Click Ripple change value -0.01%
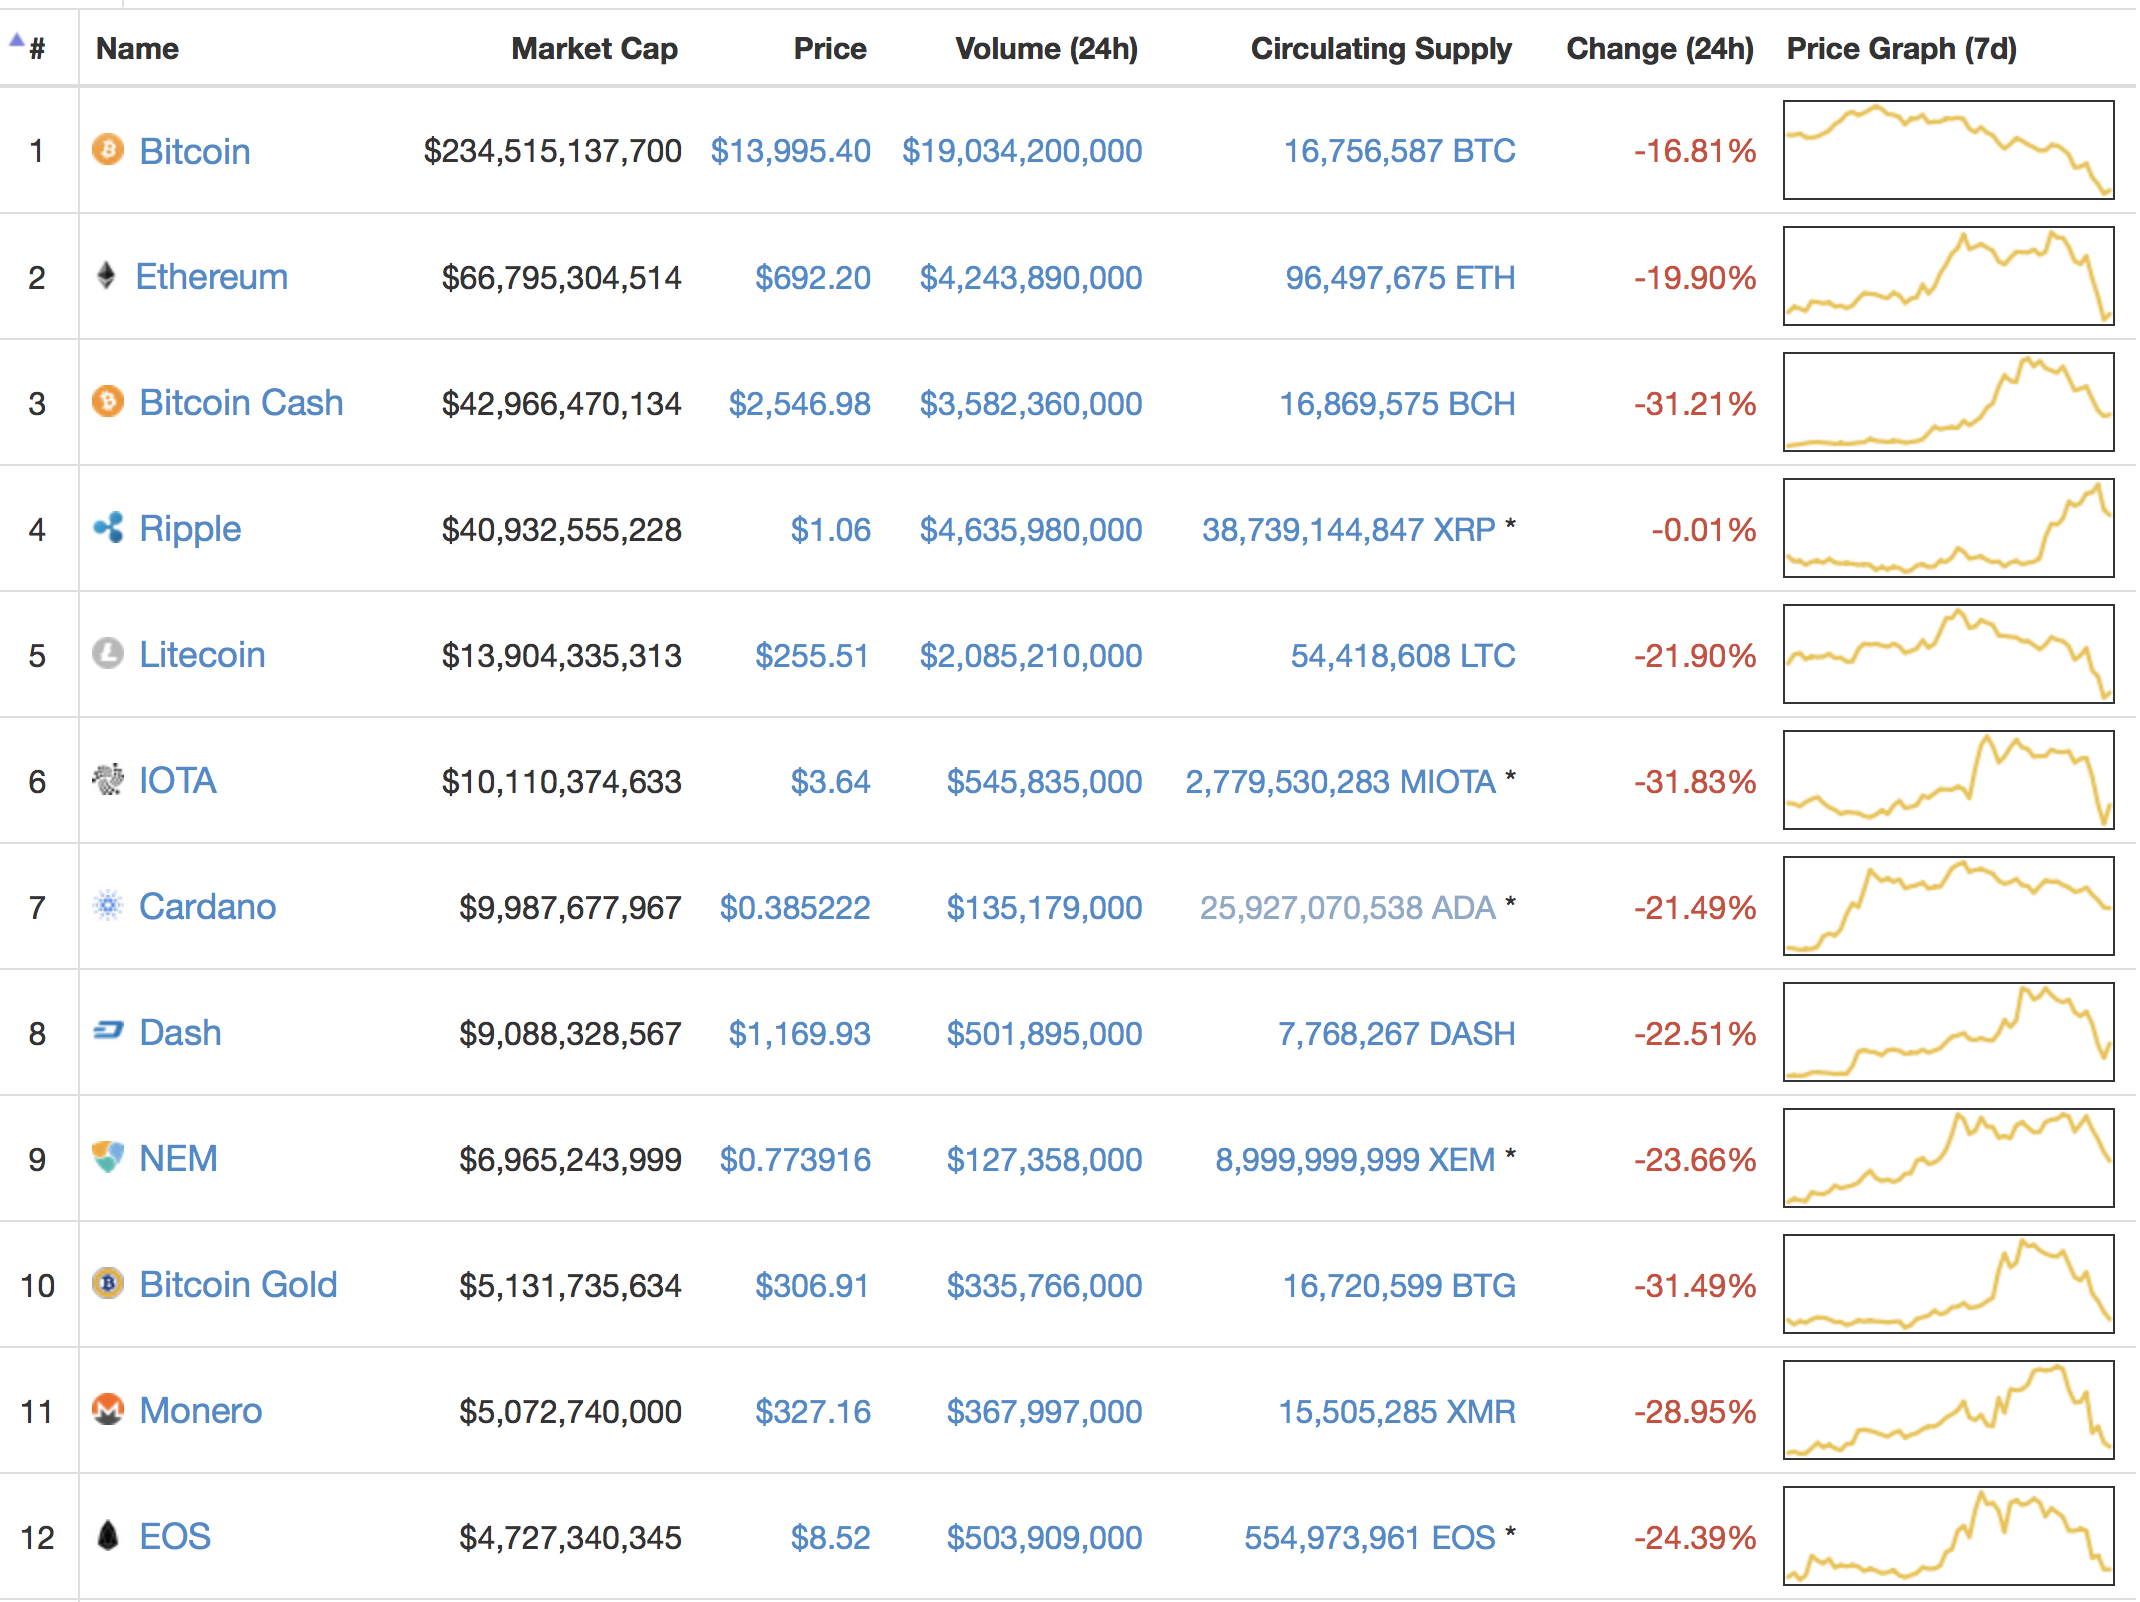 pyautogui.click(x=1703, y=530)
